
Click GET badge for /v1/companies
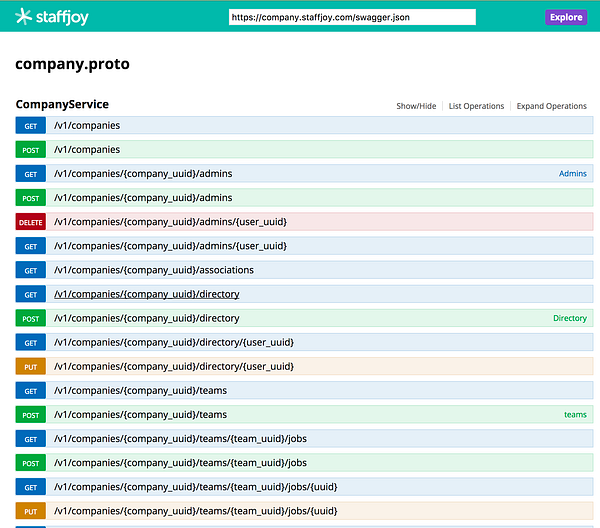point(31,125)
